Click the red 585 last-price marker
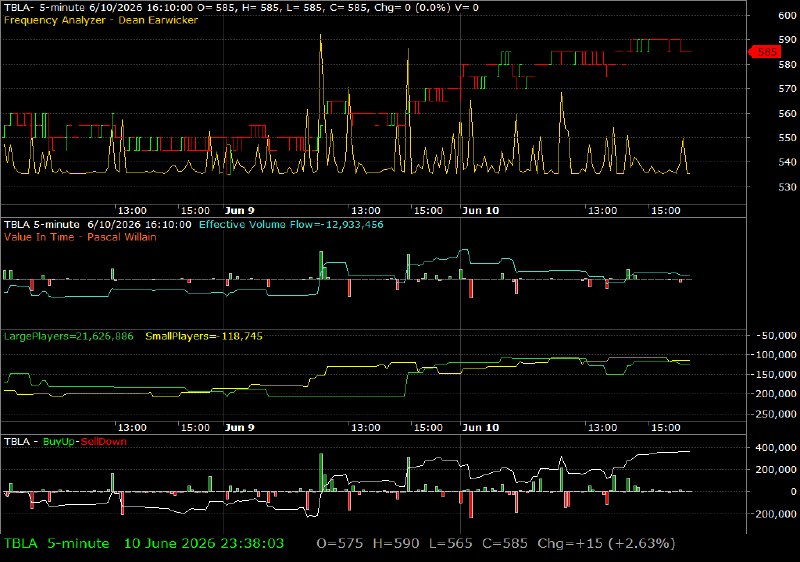800x562 pixels. coord(764,52)
